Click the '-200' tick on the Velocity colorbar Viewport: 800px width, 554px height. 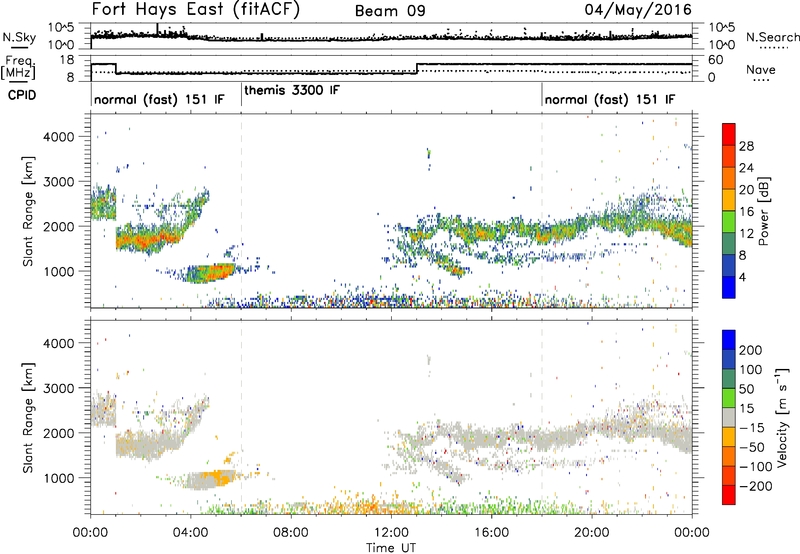756,486
